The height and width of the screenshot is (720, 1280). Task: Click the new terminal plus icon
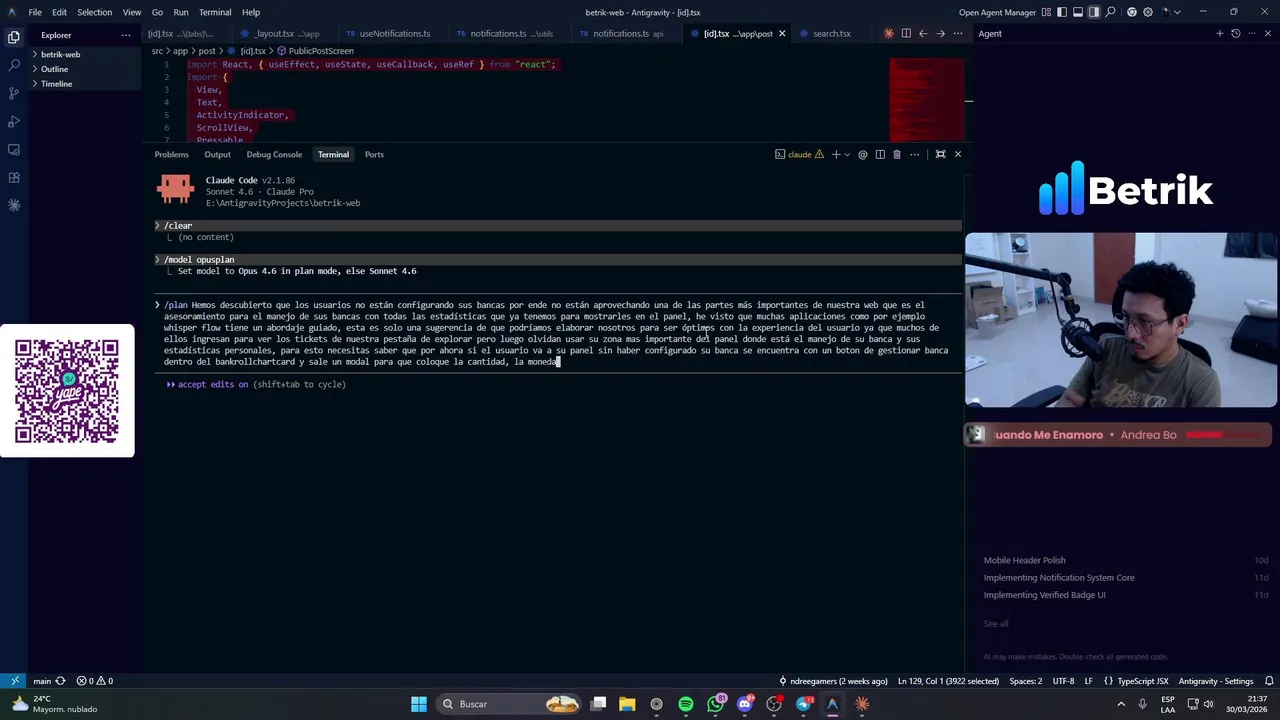(x=836, y=154)
